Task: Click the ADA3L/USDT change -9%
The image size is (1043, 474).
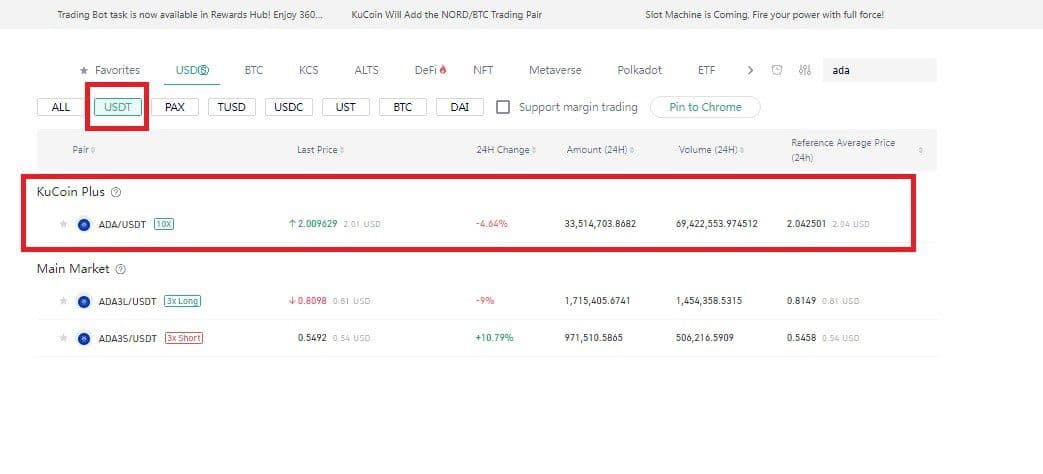Action: click(485, 301)
